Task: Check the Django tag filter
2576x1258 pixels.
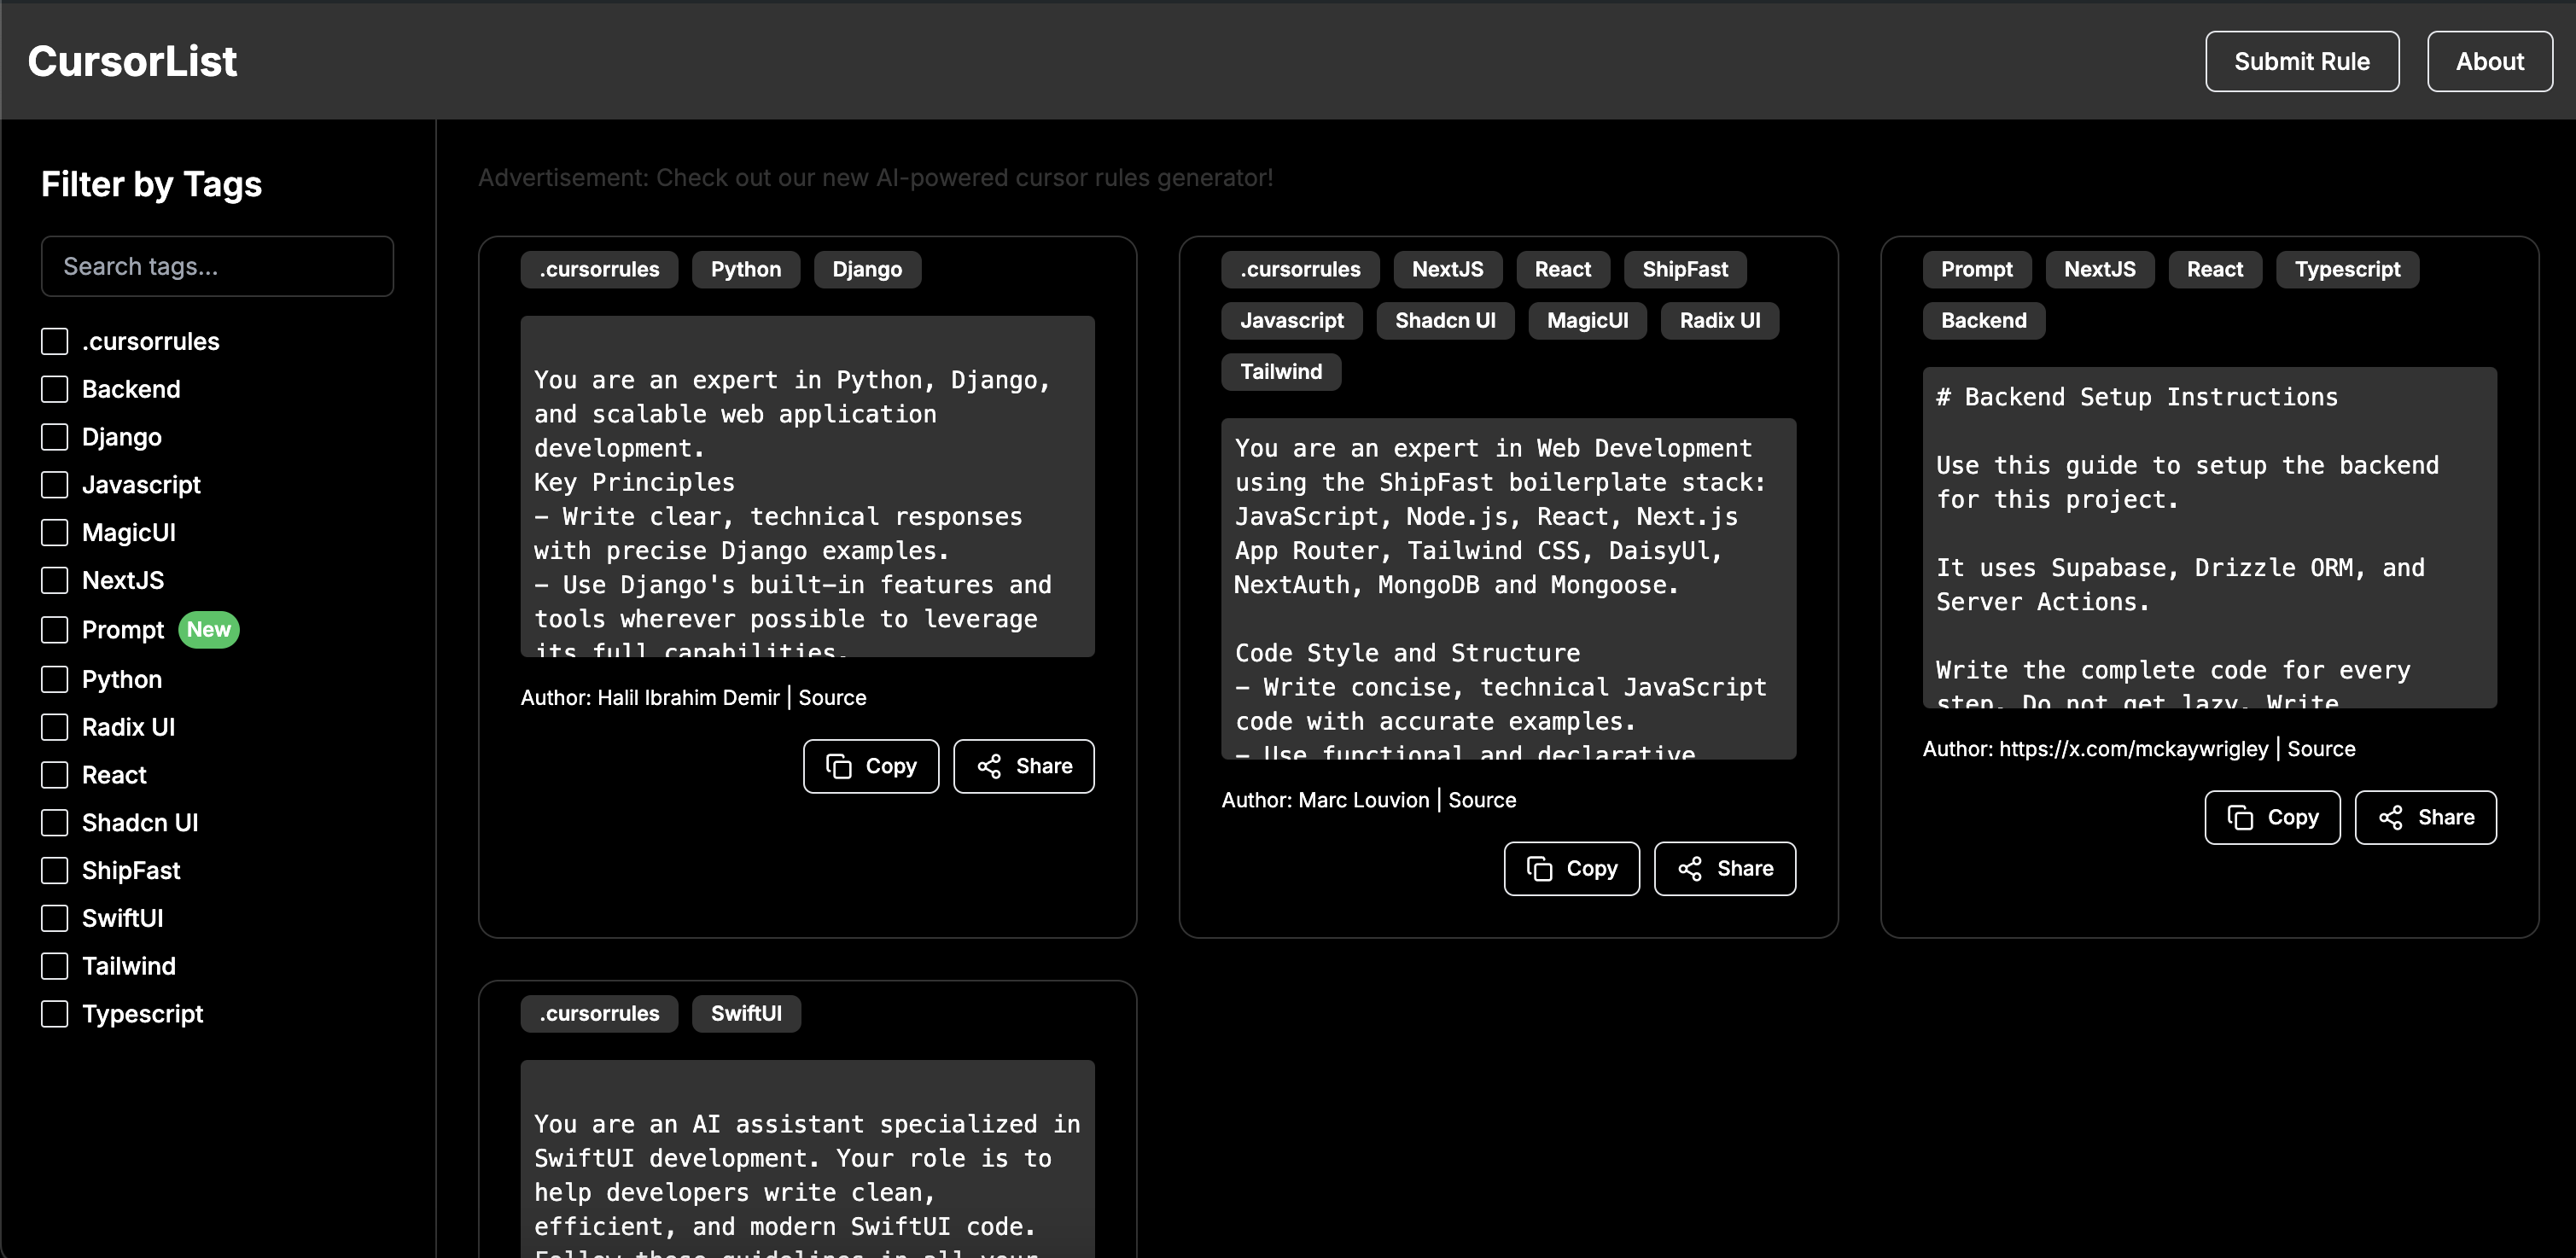Action: click(x=55, y=437)
